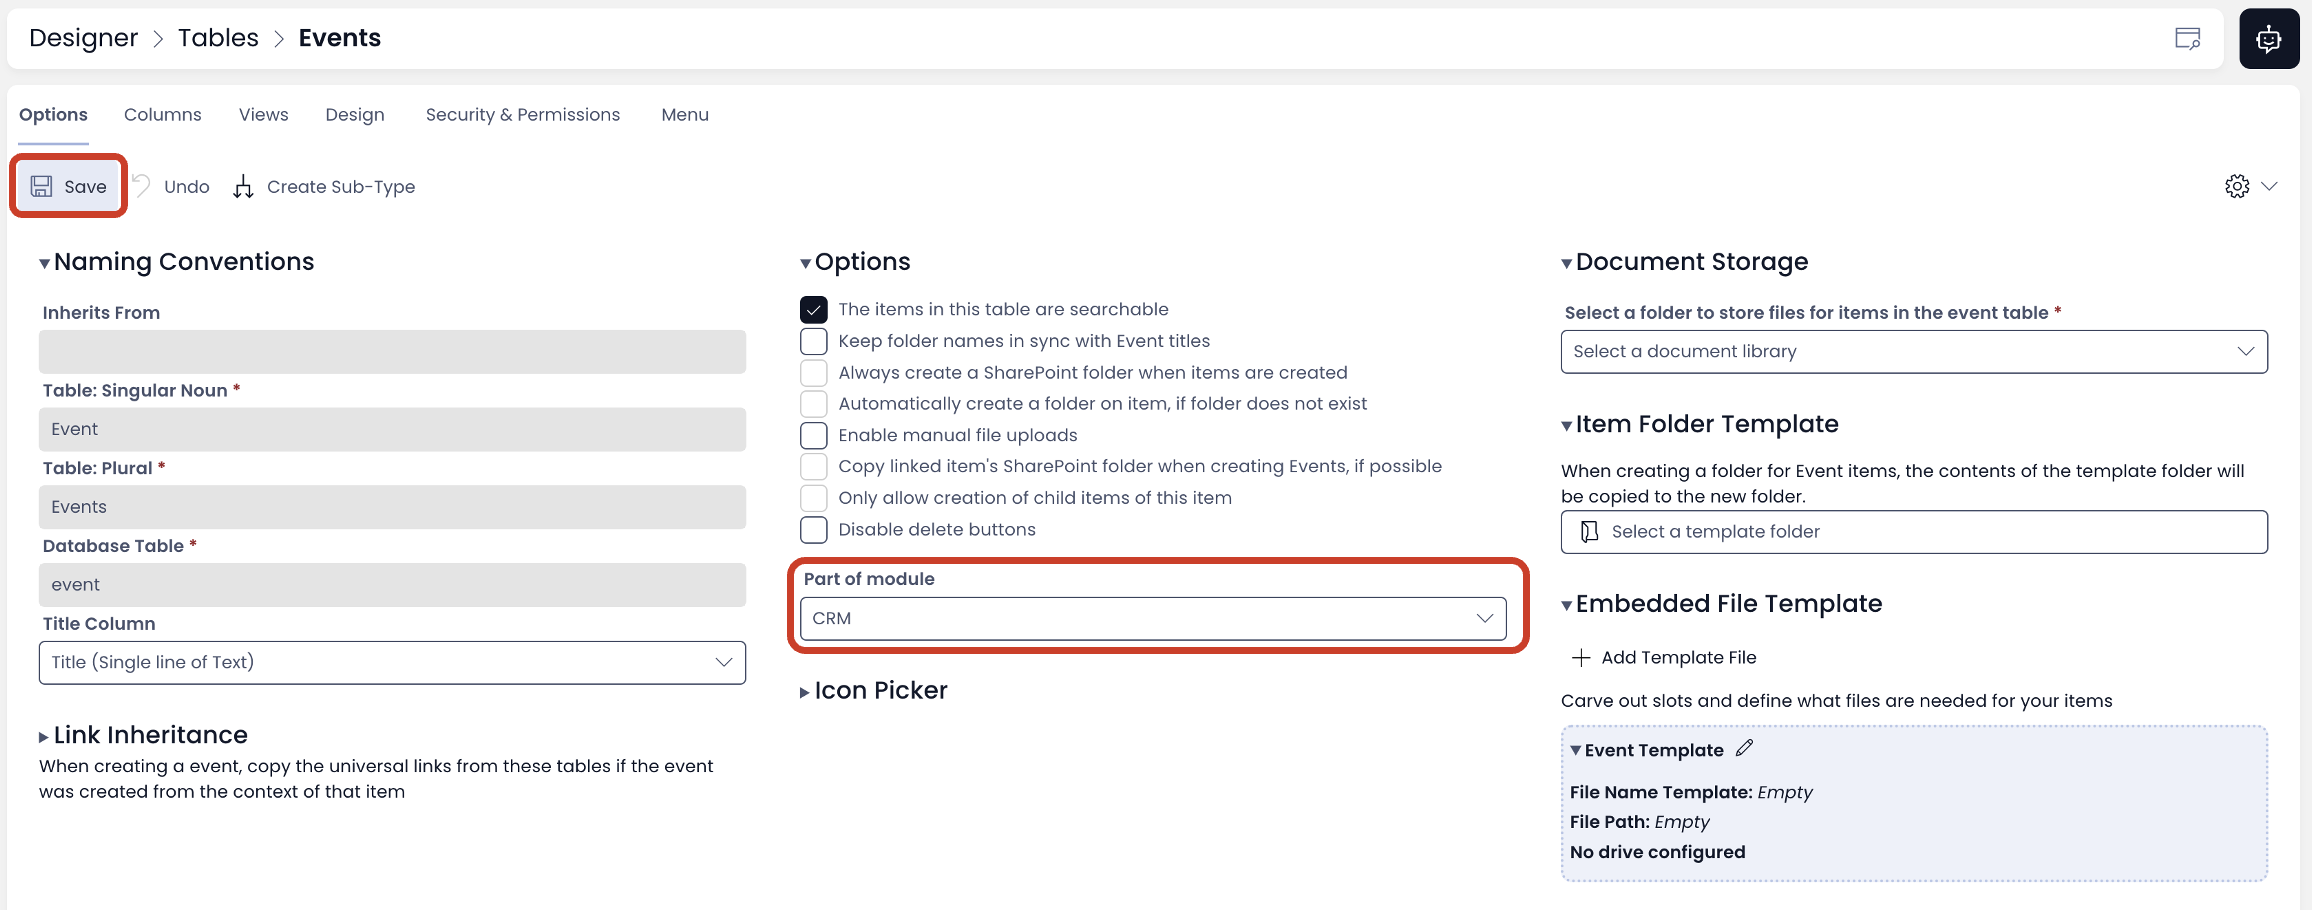Check Always create a SharePoint folder option
This screenshot has height=910, width=2312.
[814, 373]
